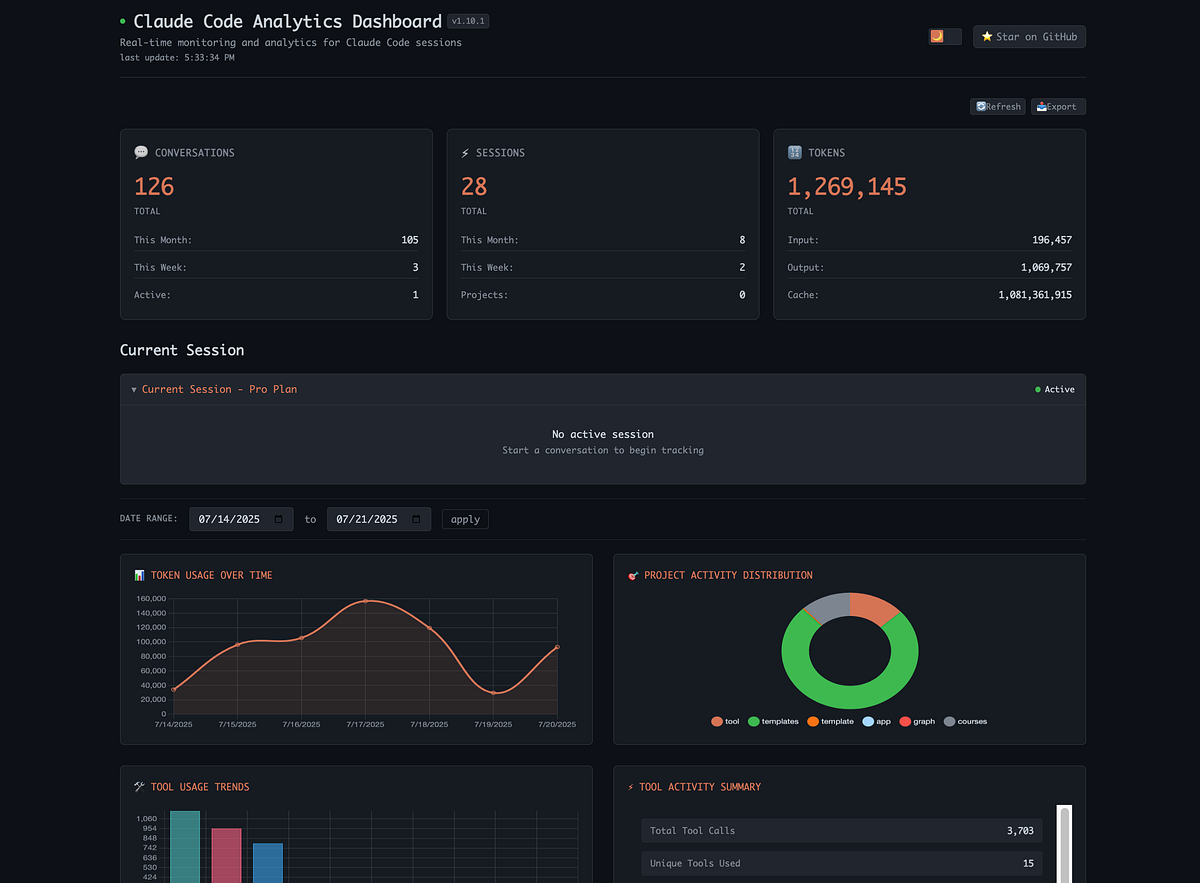The image size is (1200, 883).
Task: Toggle the dark mode moon switch
Action: [x=944, y=37]
